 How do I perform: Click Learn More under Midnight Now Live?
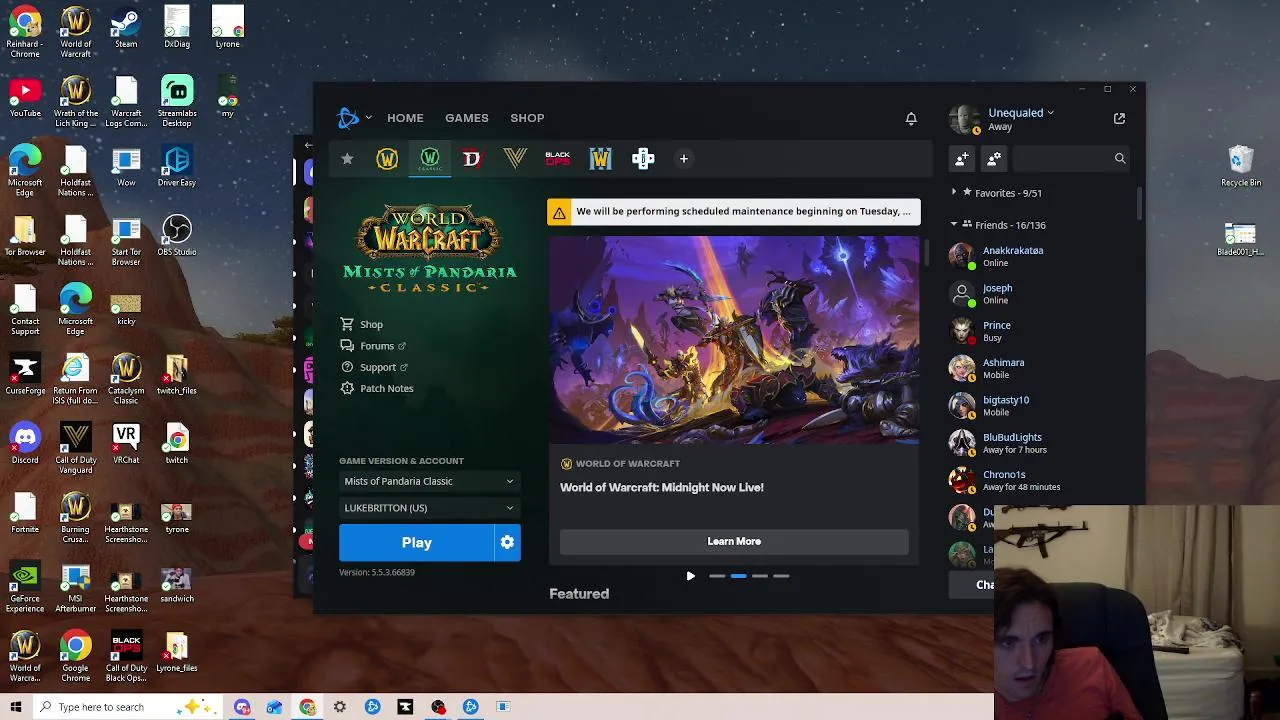[734, 541]
